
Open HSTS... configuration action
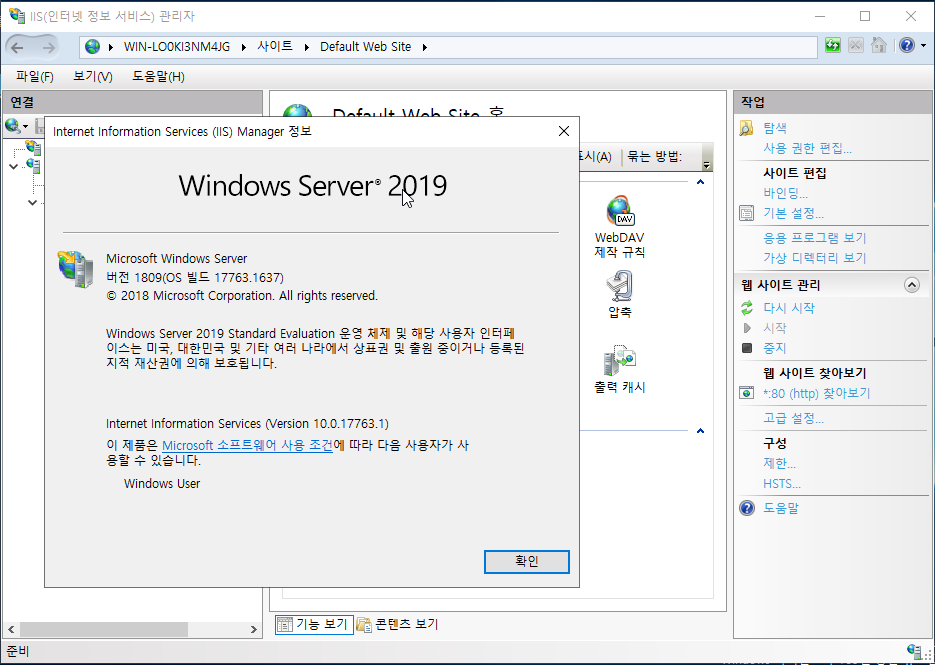(782, 484)
